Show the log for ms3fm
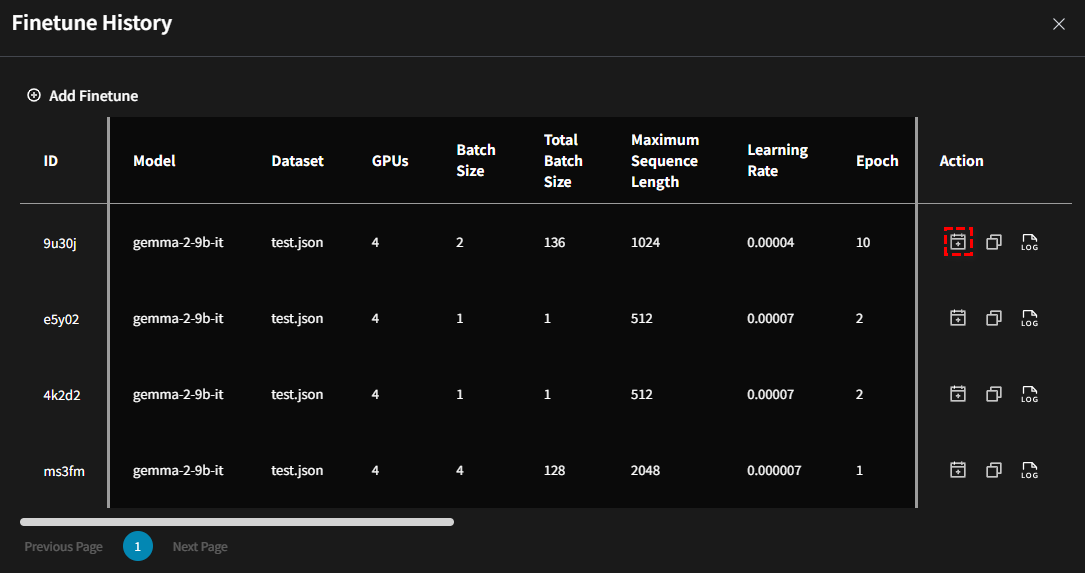1085x573 pixels. (x=1029, y=470)
